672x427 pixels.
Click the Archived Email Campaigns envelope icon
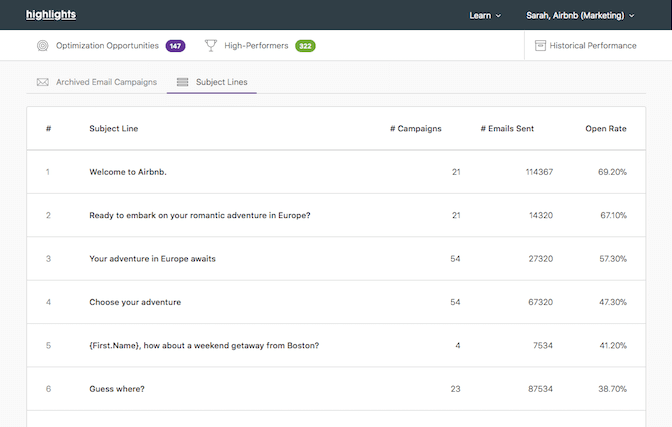pyautogui.click(x=42, y=82)
